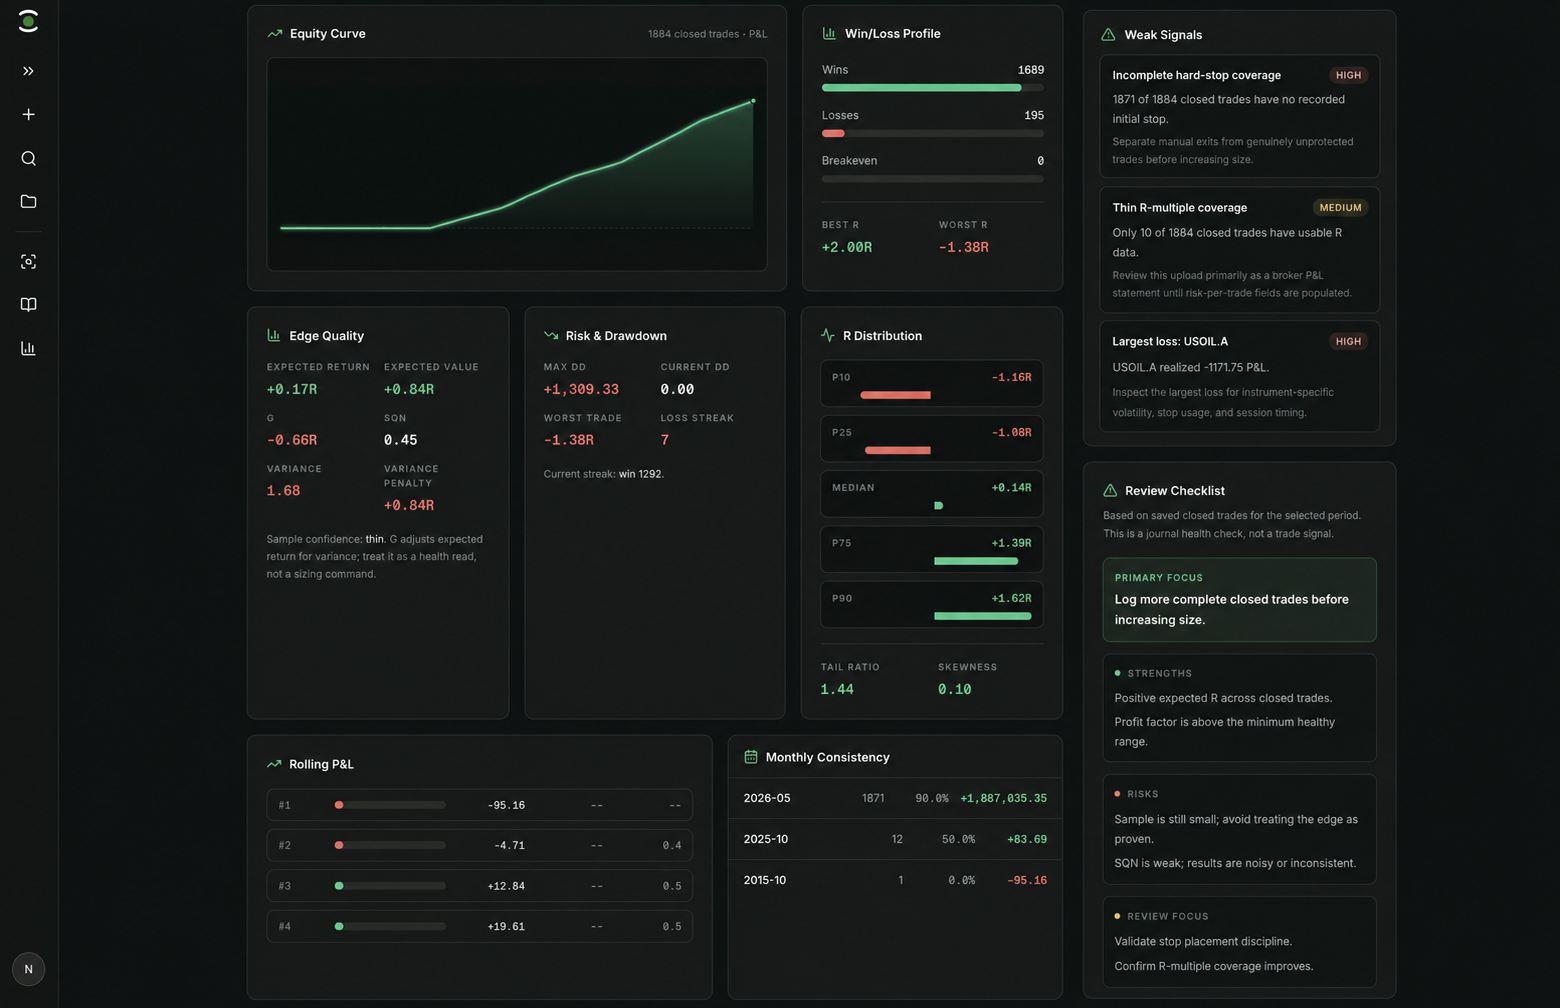Click the Strengths section heading
Viewport: 1560px width, 1008px height.
(x=1159, y=674)
